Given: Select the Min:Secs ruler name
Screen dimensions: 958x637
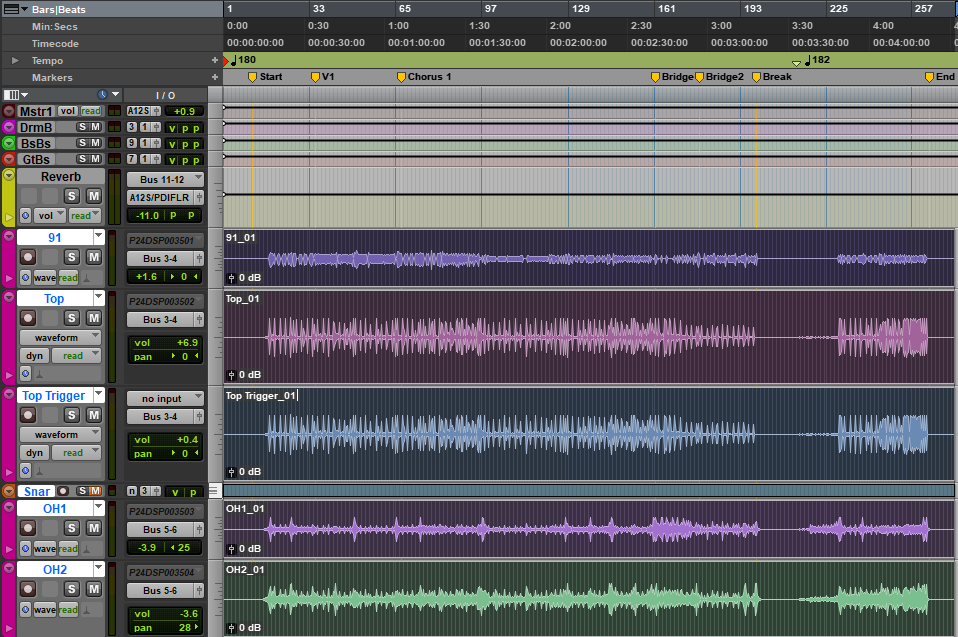Looking at the screenshot, I should pos(55,26).
